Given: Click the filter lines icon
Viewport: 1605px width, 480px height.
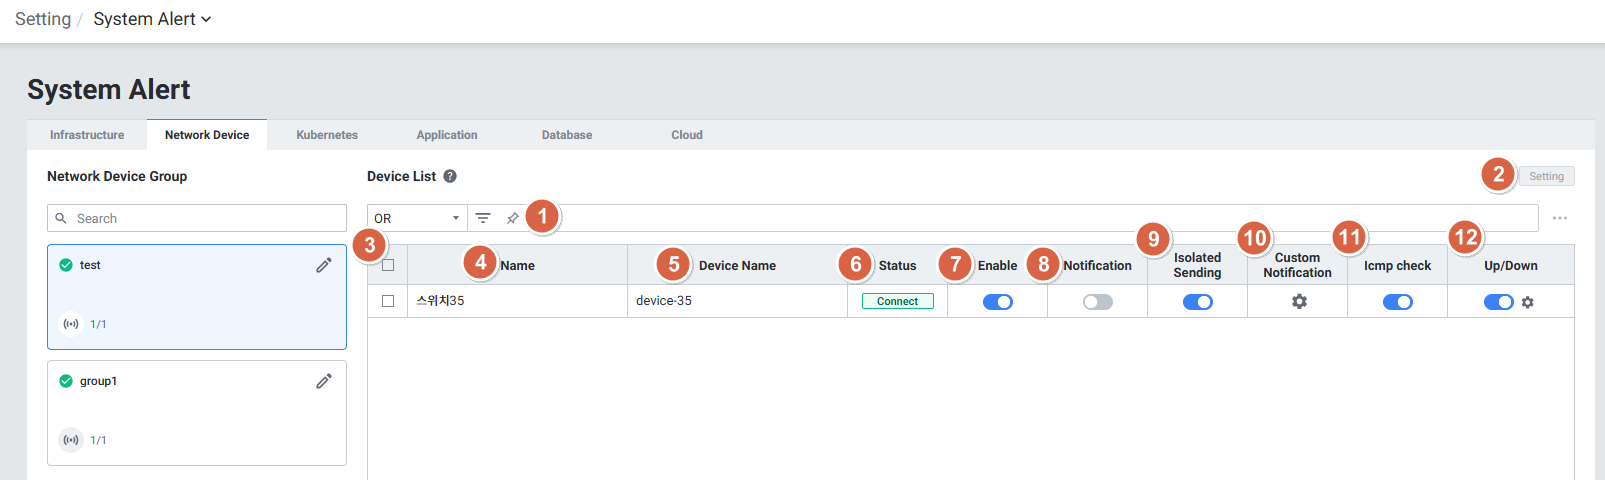Looking at the screenshot, I should [483, 218].
